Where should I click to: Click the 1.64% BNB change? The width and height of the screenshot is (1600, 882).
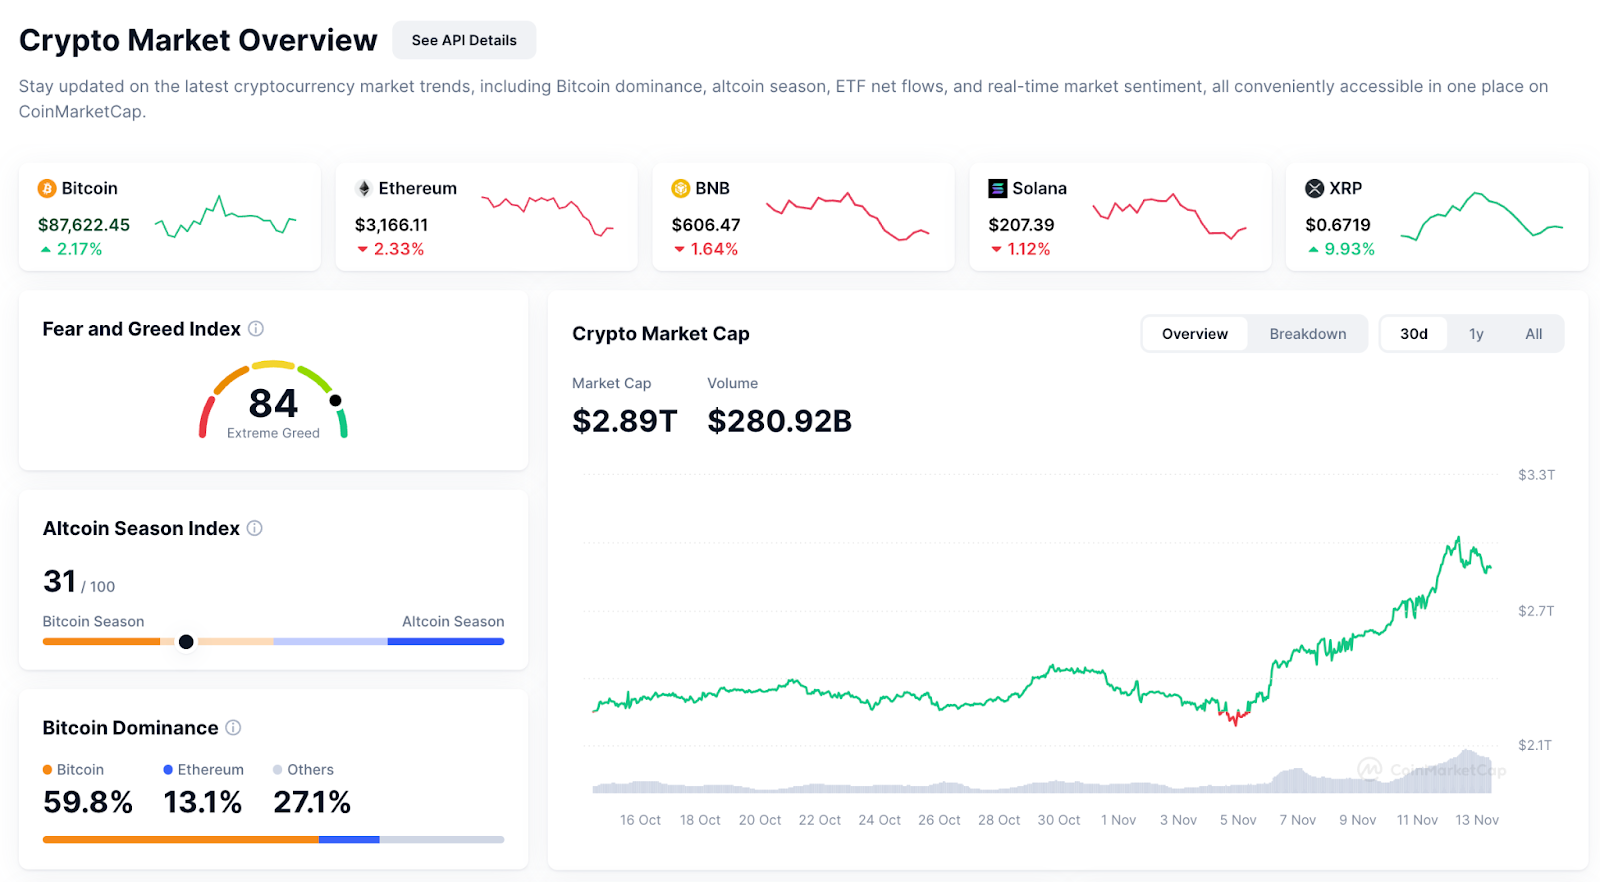(x=715, y=249)
